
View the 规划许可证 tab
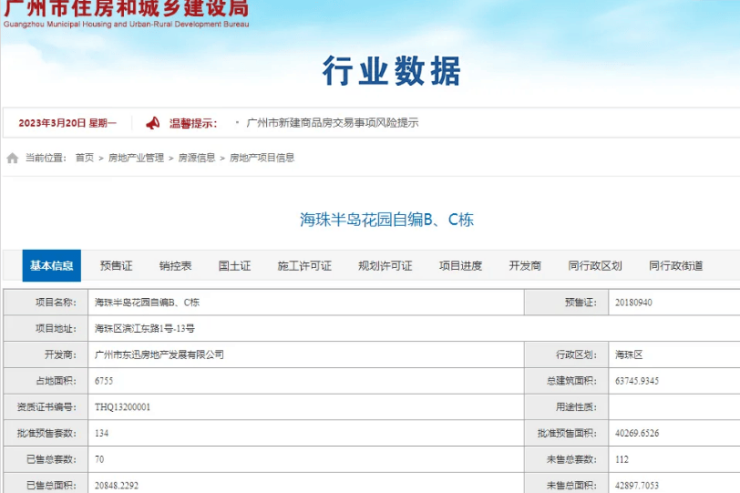385,266
